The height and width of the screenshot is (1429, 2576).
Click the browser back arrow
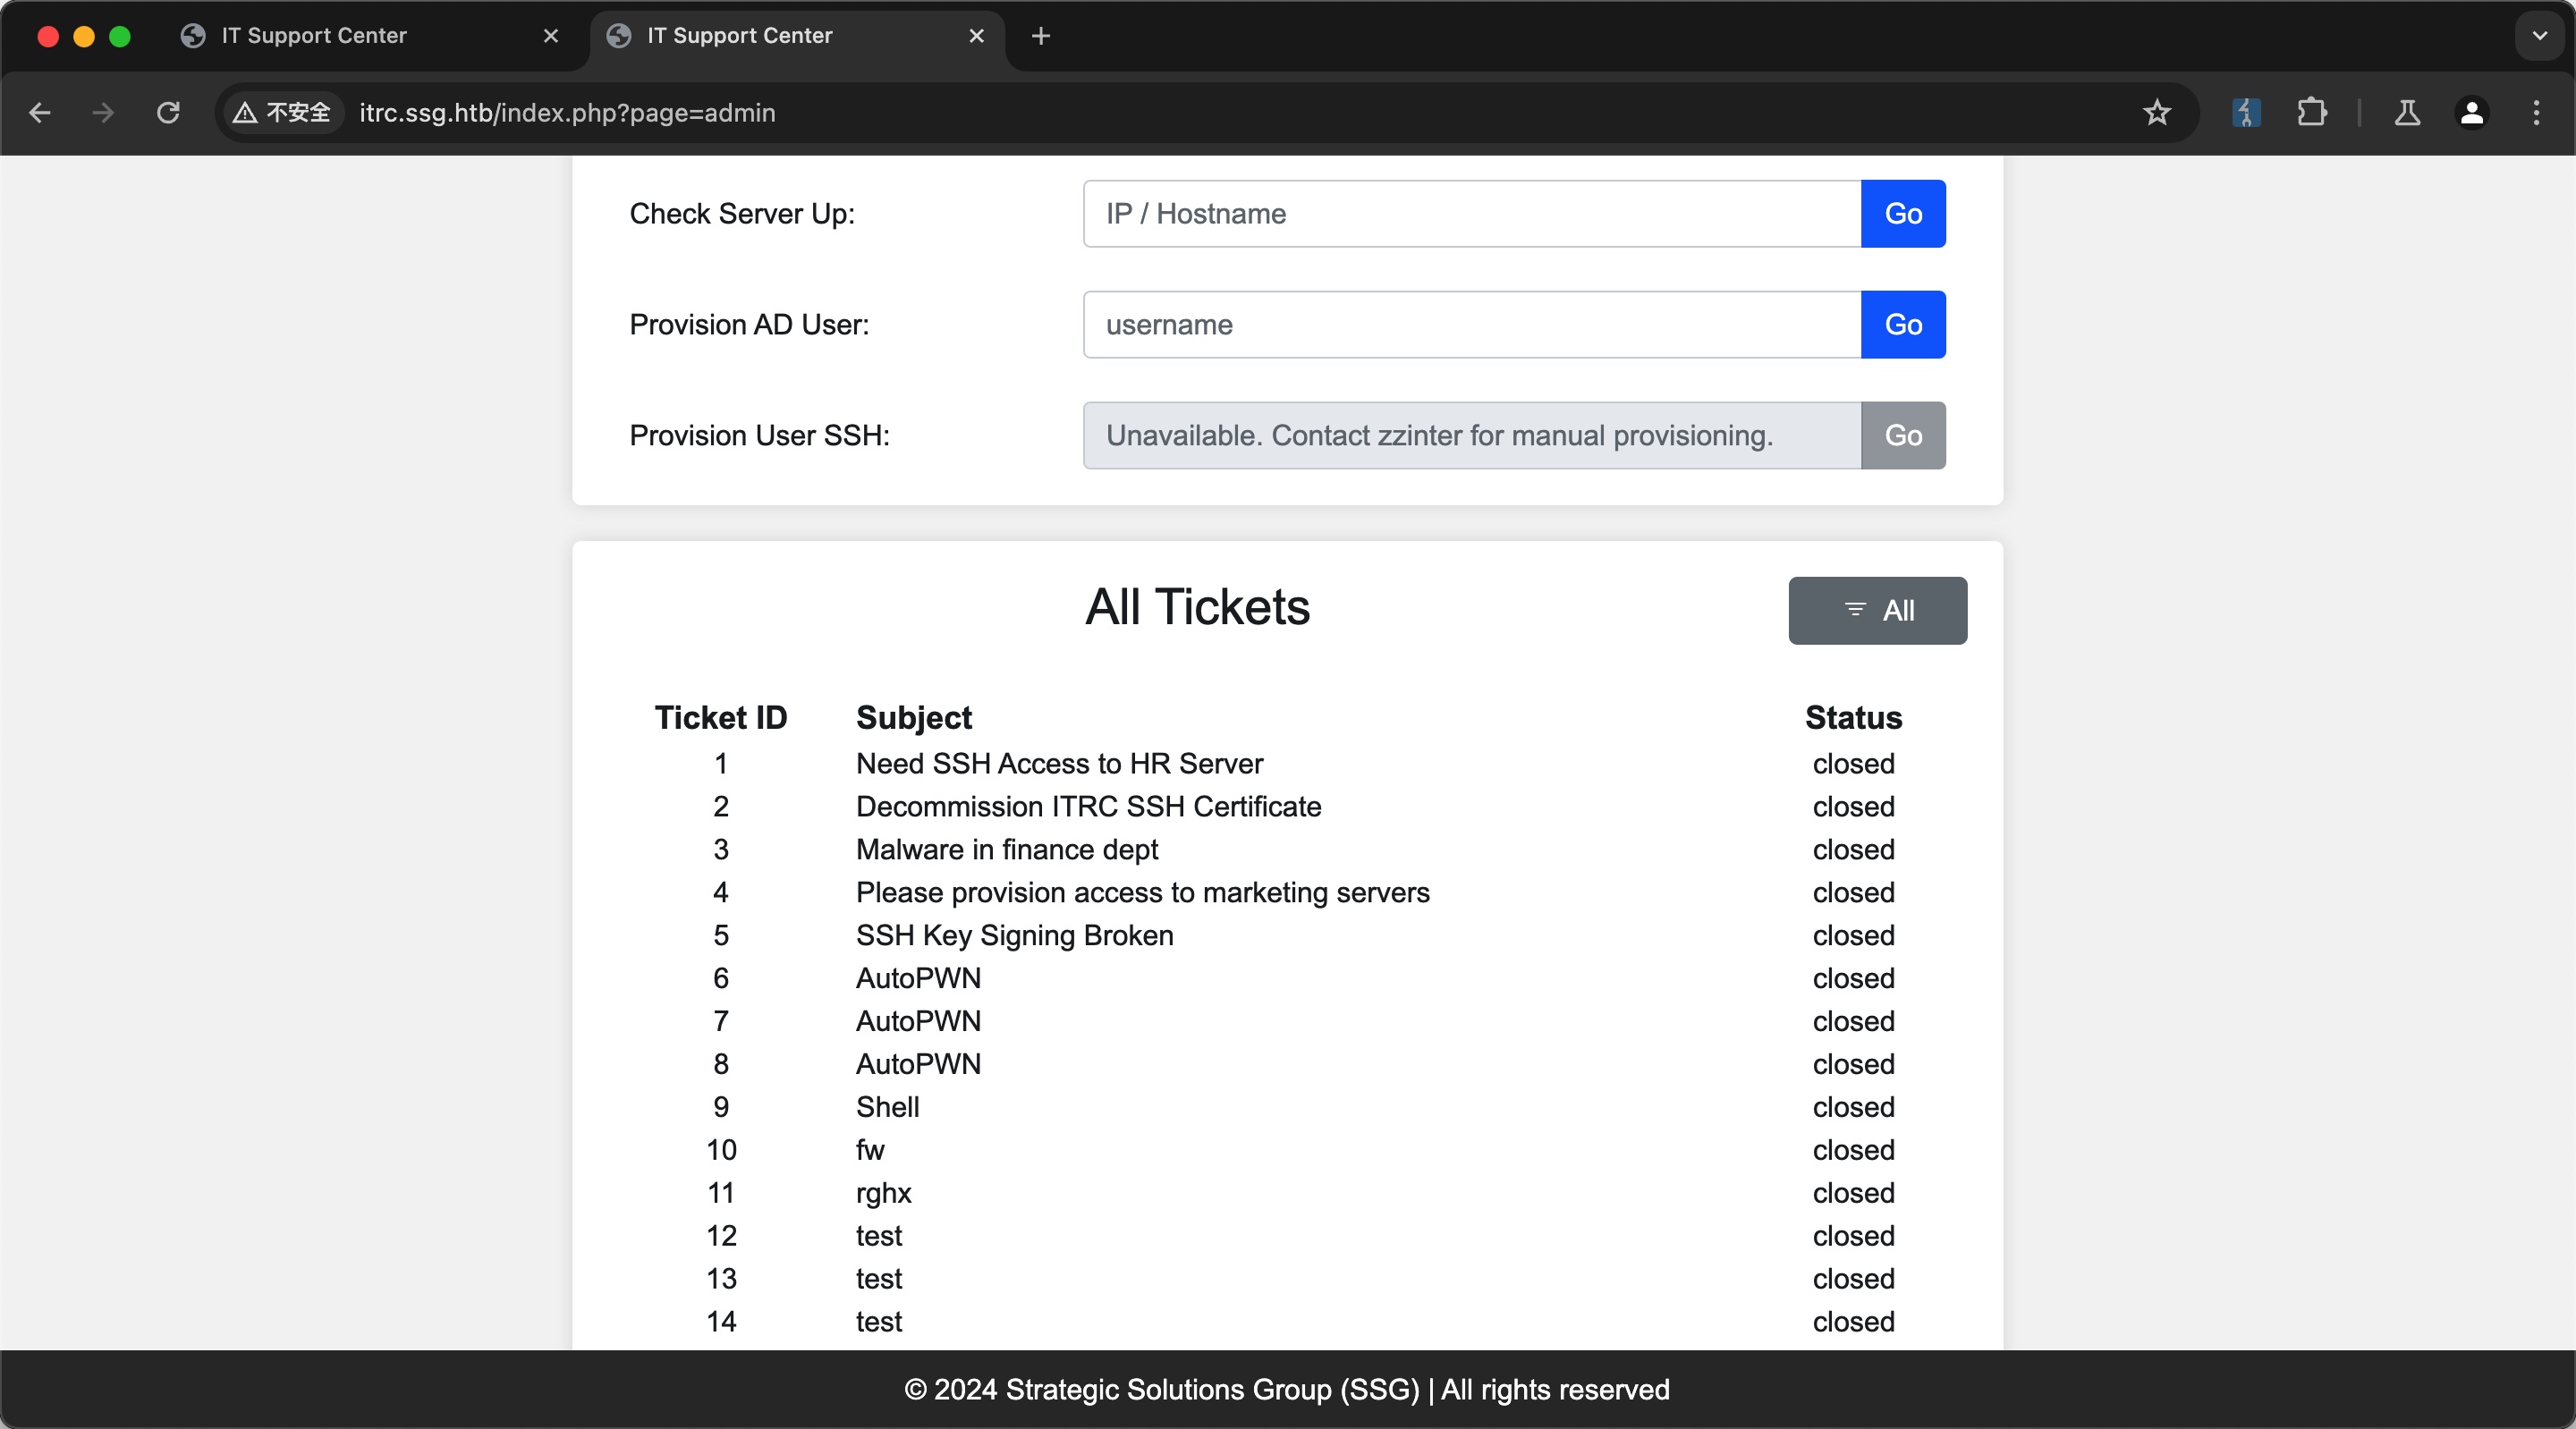[x=40, y=113]
